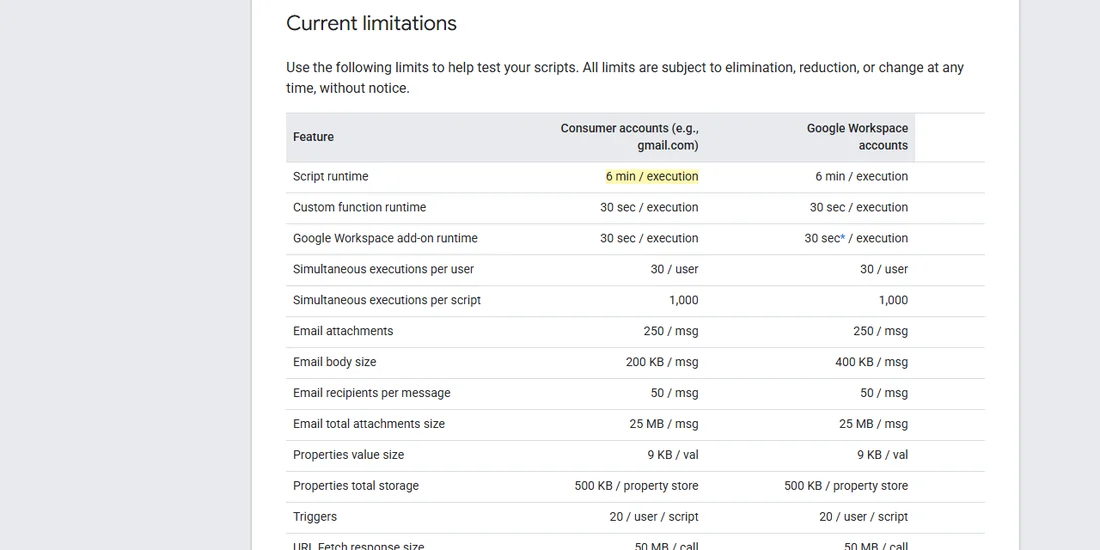Click the '200 KB / msg' consumer value
The image size is (1100, 550).
(x=662, y=362)
